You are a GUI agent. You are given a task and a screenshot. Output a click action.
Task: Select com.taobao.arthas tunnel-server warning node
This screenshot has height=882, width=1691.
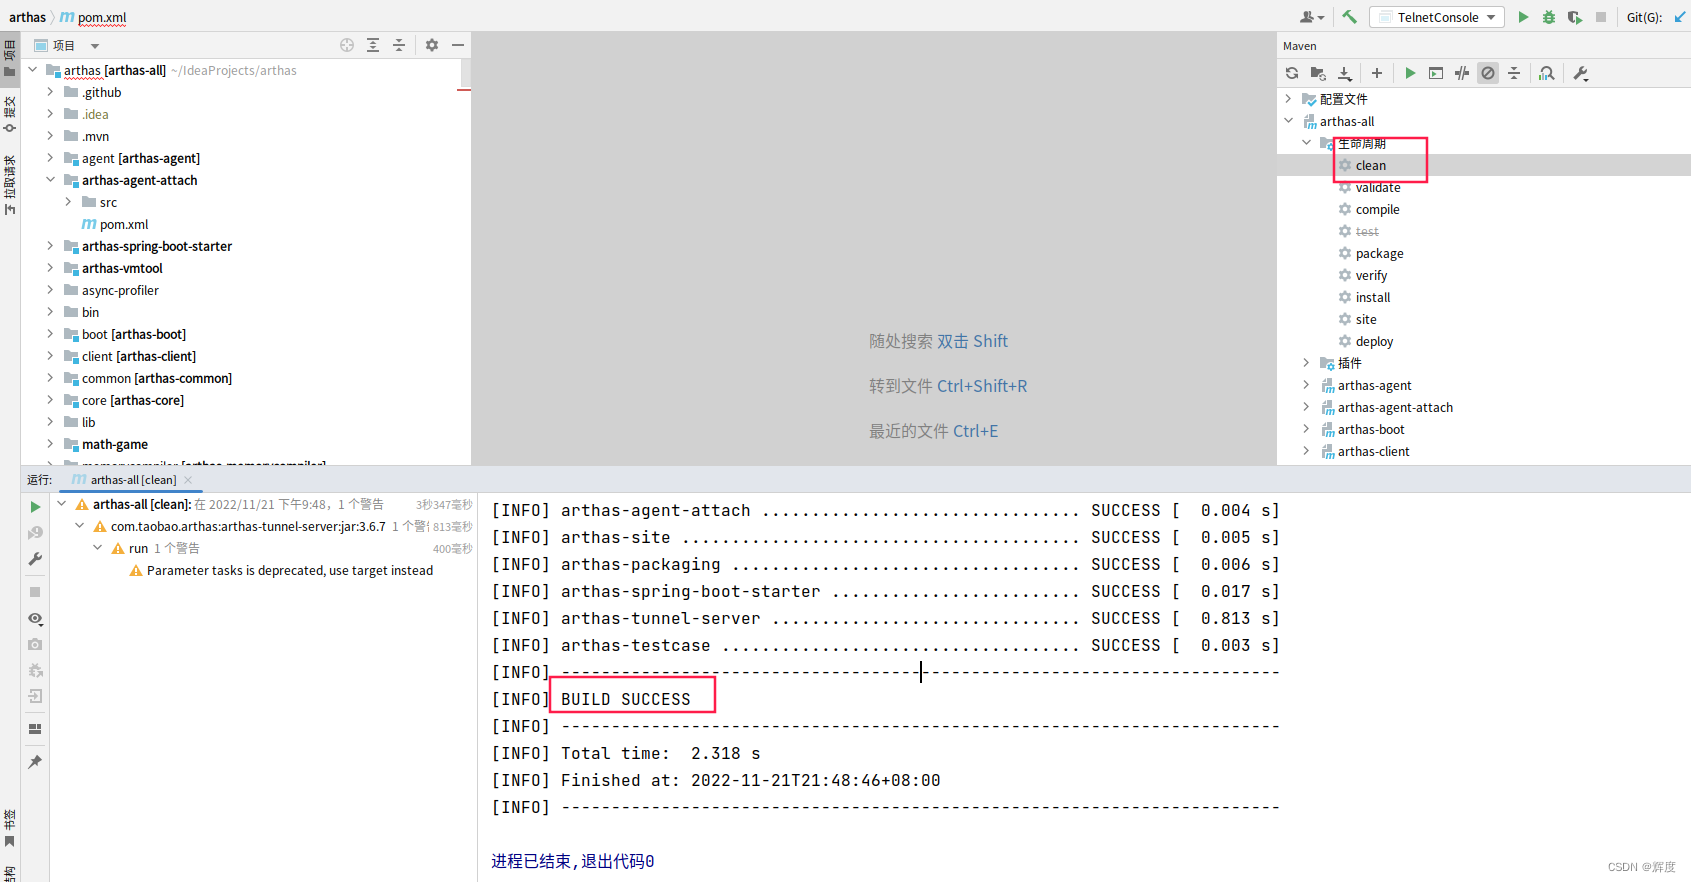click(x=248, y=526)
